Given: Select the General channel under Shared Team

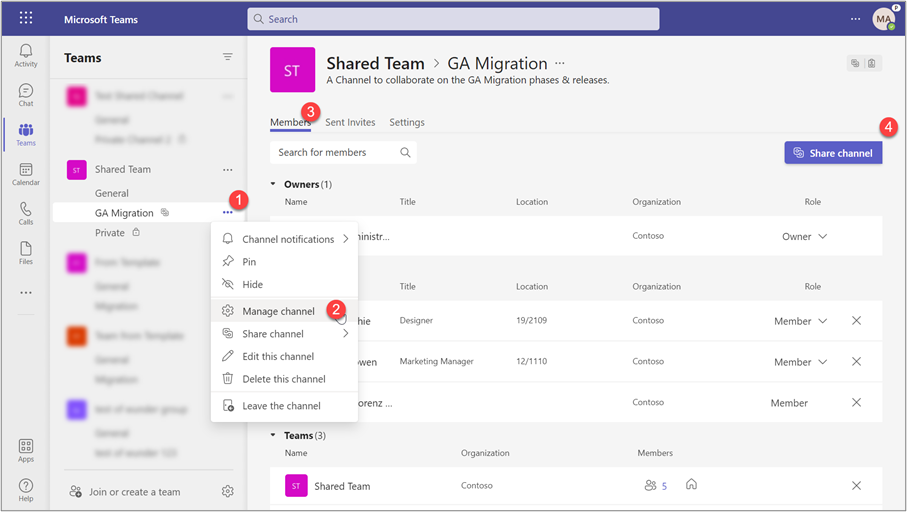Looking at the screenshot, I should click(x=112, y=193).
